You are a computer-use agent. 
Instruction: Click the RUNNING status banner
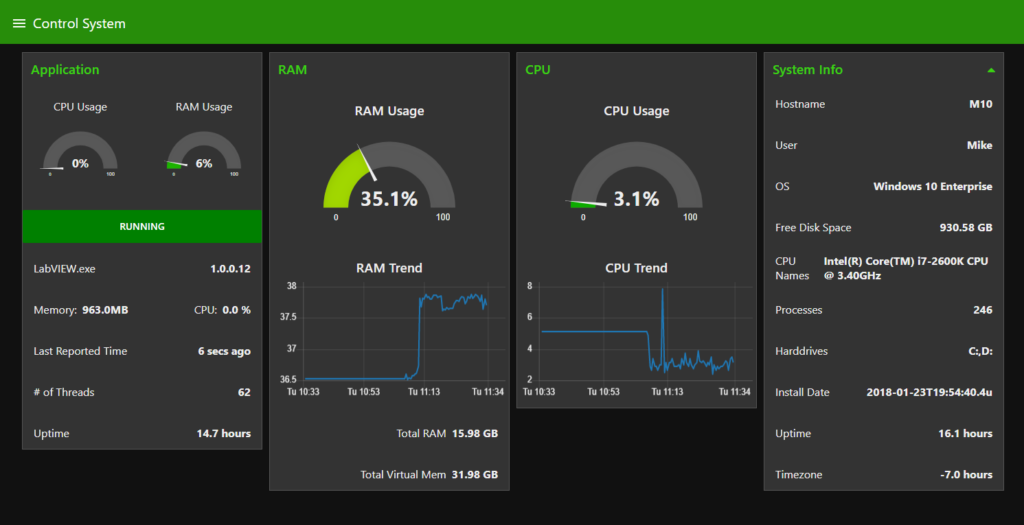coord(142,227)
